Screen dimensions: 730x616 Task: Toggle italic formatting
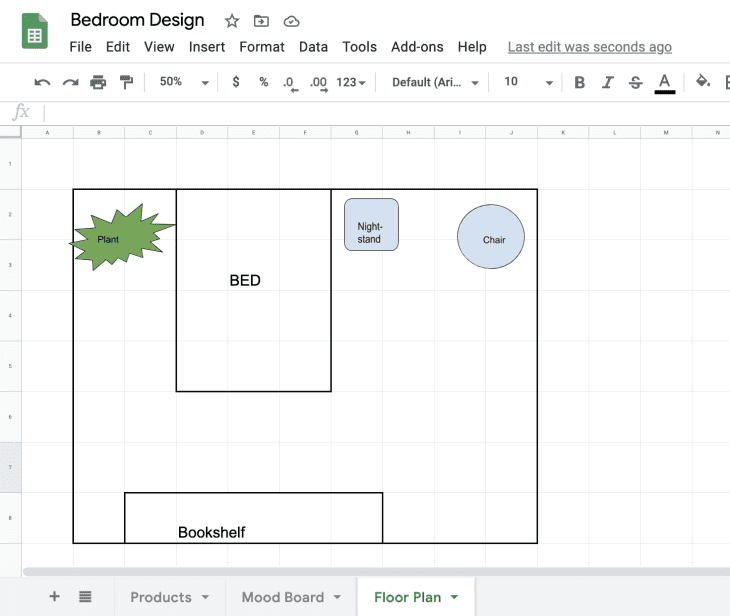(x=607, y=82)
